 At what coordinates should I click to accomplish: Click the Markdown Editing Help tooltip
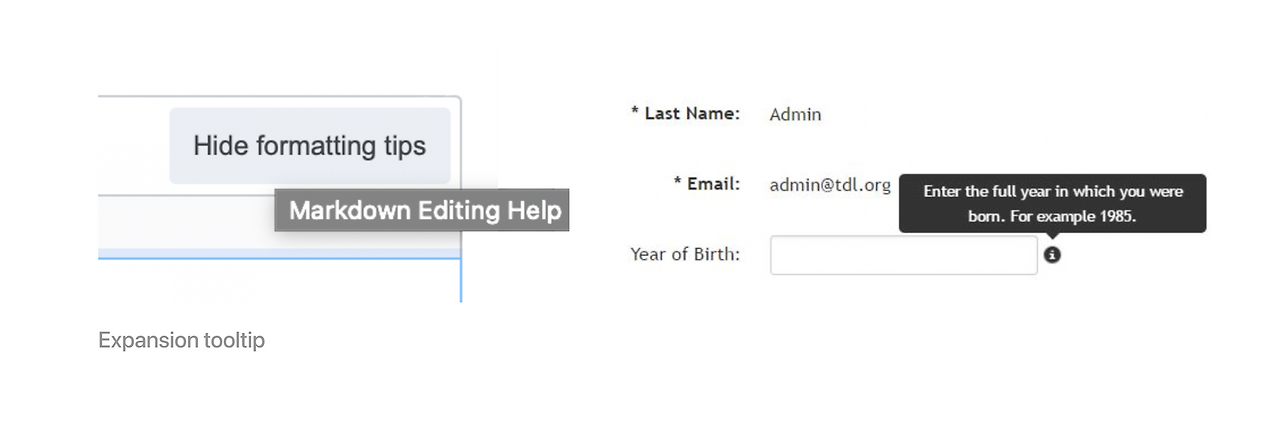click(x=422, y=210)
